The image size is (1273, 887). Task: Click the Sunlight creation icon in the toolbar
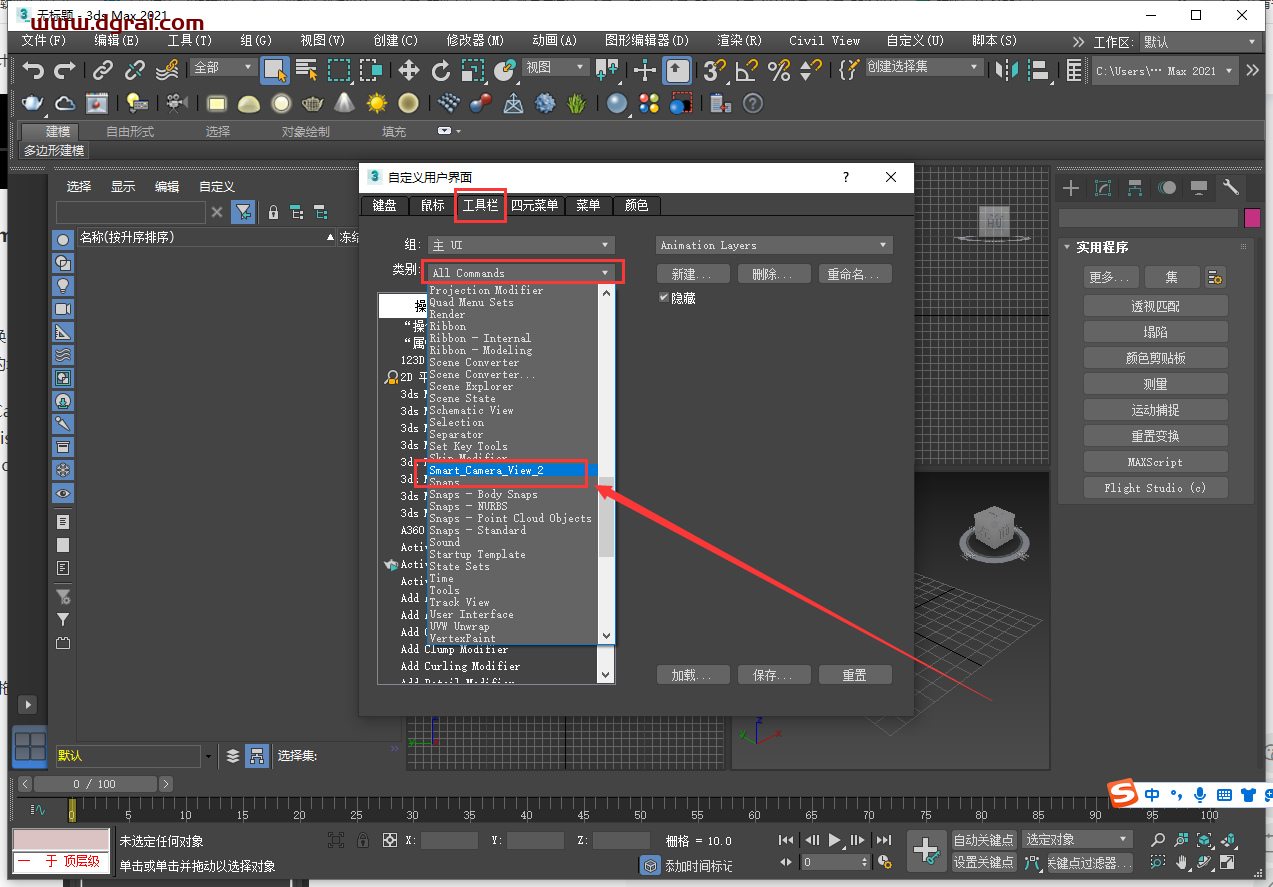[377, 103]
